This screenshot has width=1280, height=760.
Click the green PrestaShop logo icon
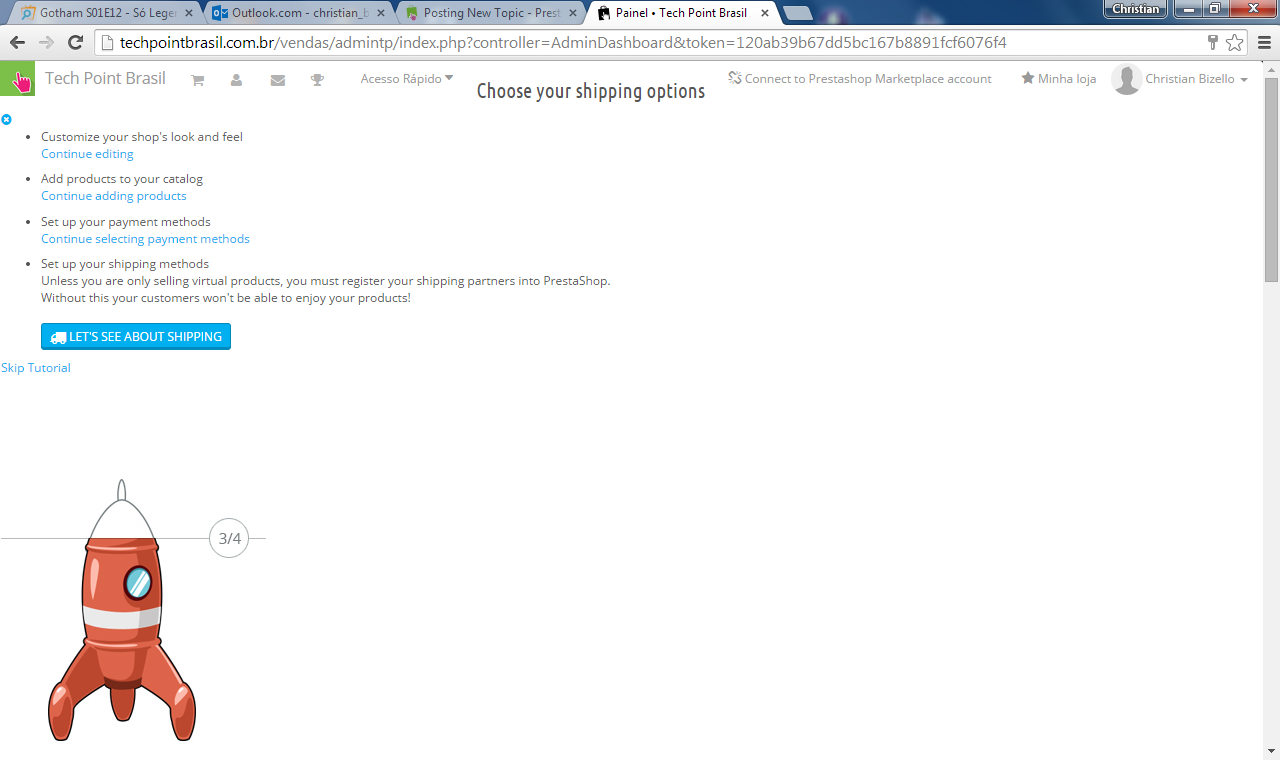tap(17, 79)
